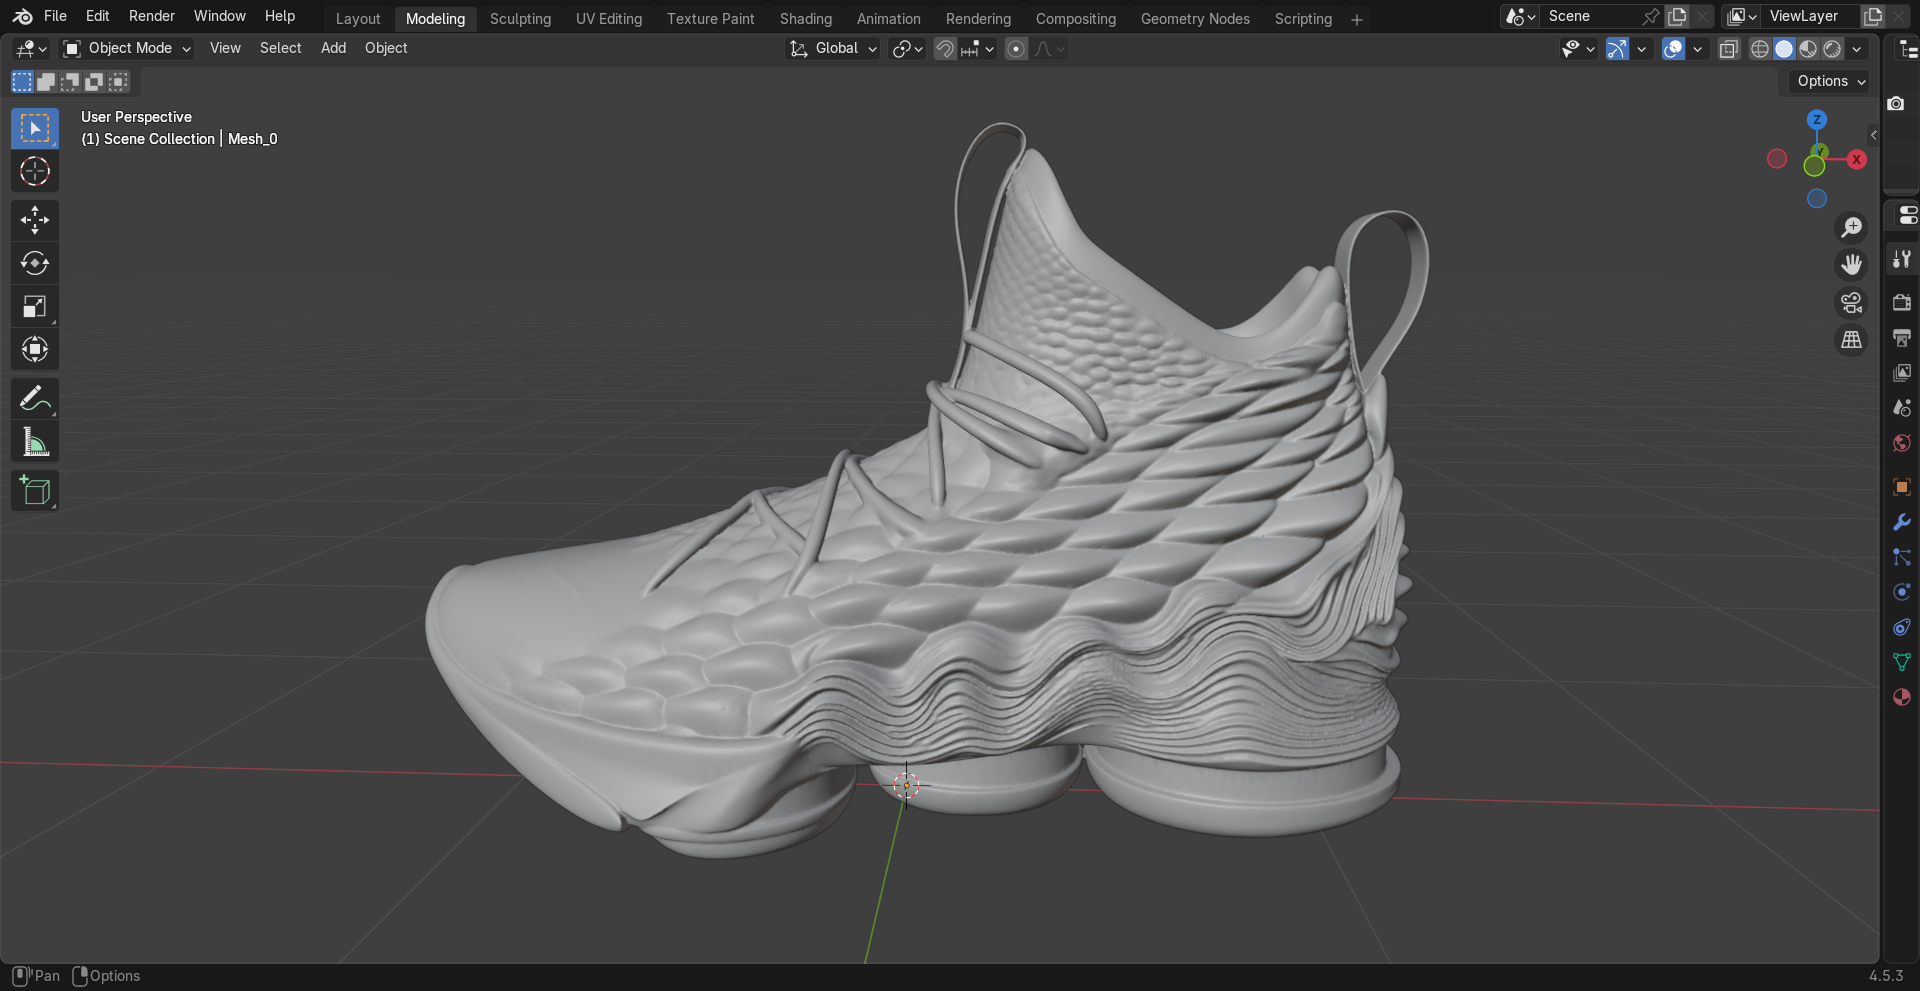This screenshot has width=1920, height=991.
Task: Open the Render properties tab
Action: (1902, 302)
